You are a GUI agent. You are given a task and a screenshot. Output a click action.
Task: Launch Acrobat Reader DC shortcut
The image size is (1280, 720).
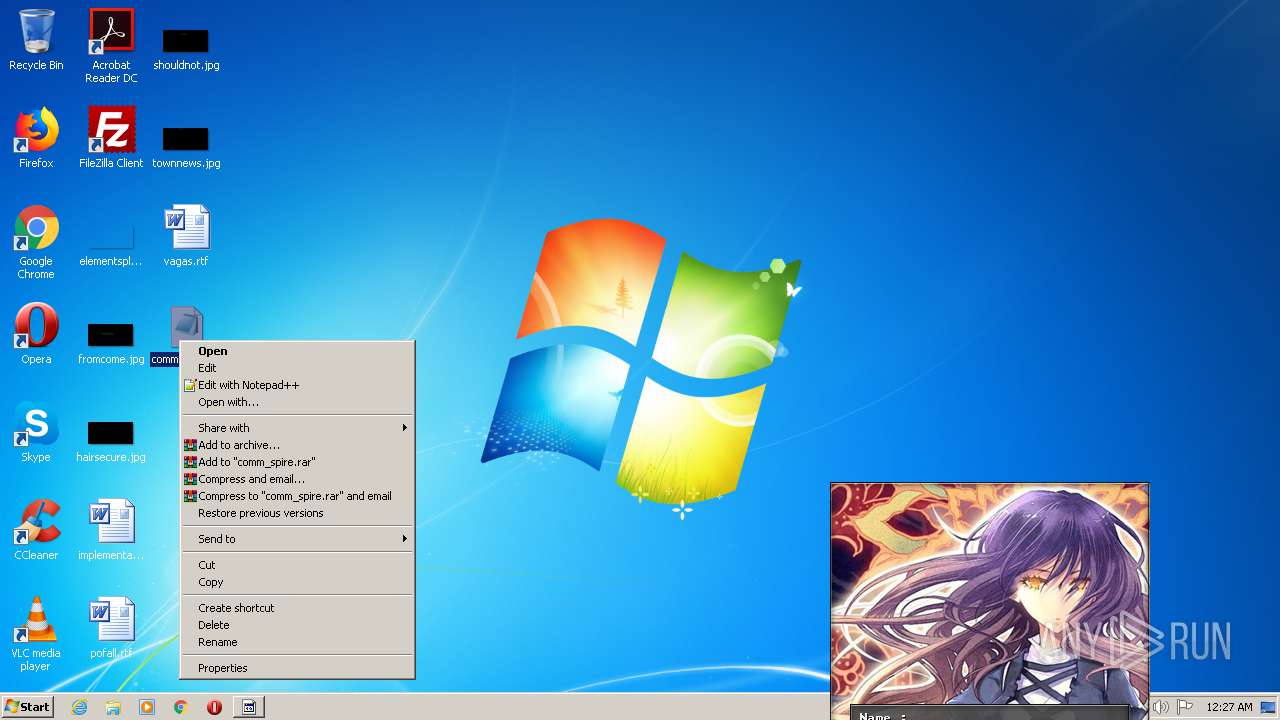111,46
